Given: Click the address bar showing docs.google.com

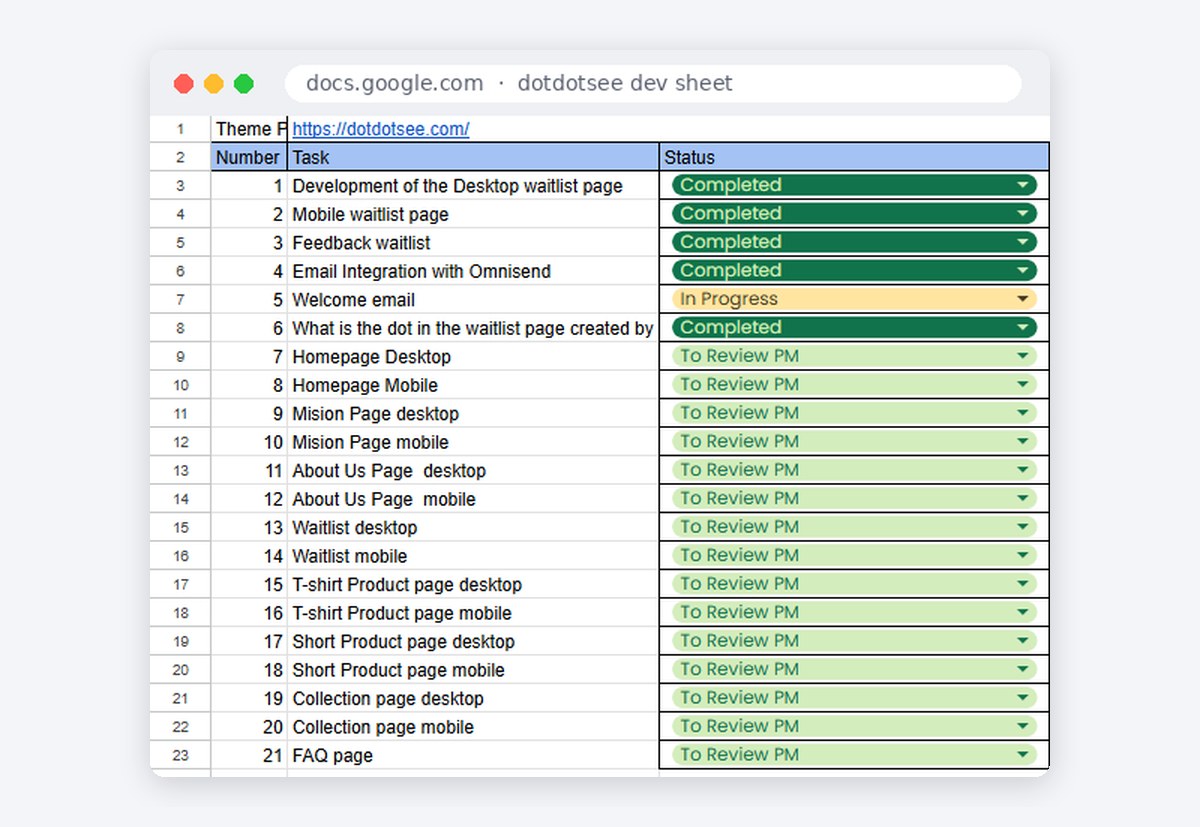Looking at the screenshot, I should click(x=653, y=84).
